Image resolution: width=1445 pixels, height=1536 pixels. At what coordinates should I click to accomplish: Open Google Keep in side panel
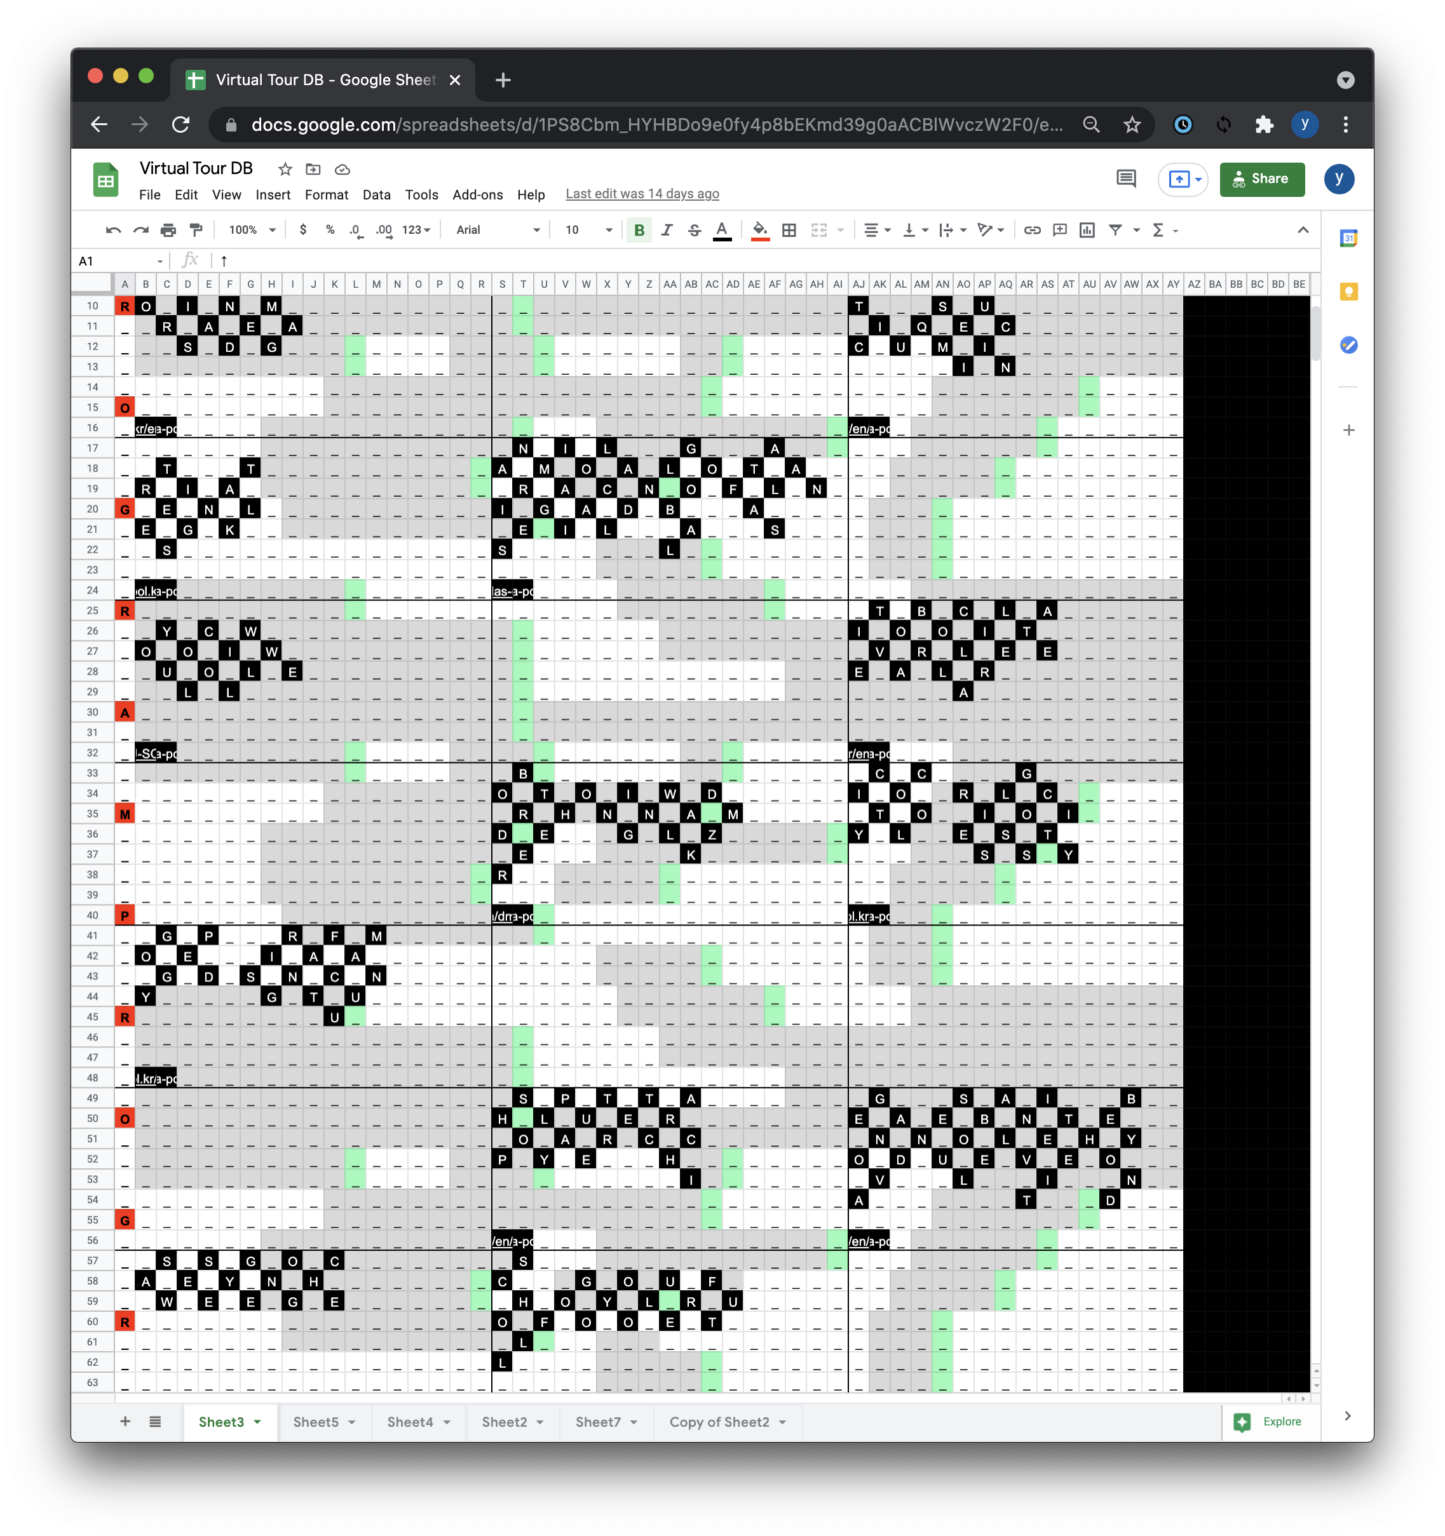point(1348,292)
